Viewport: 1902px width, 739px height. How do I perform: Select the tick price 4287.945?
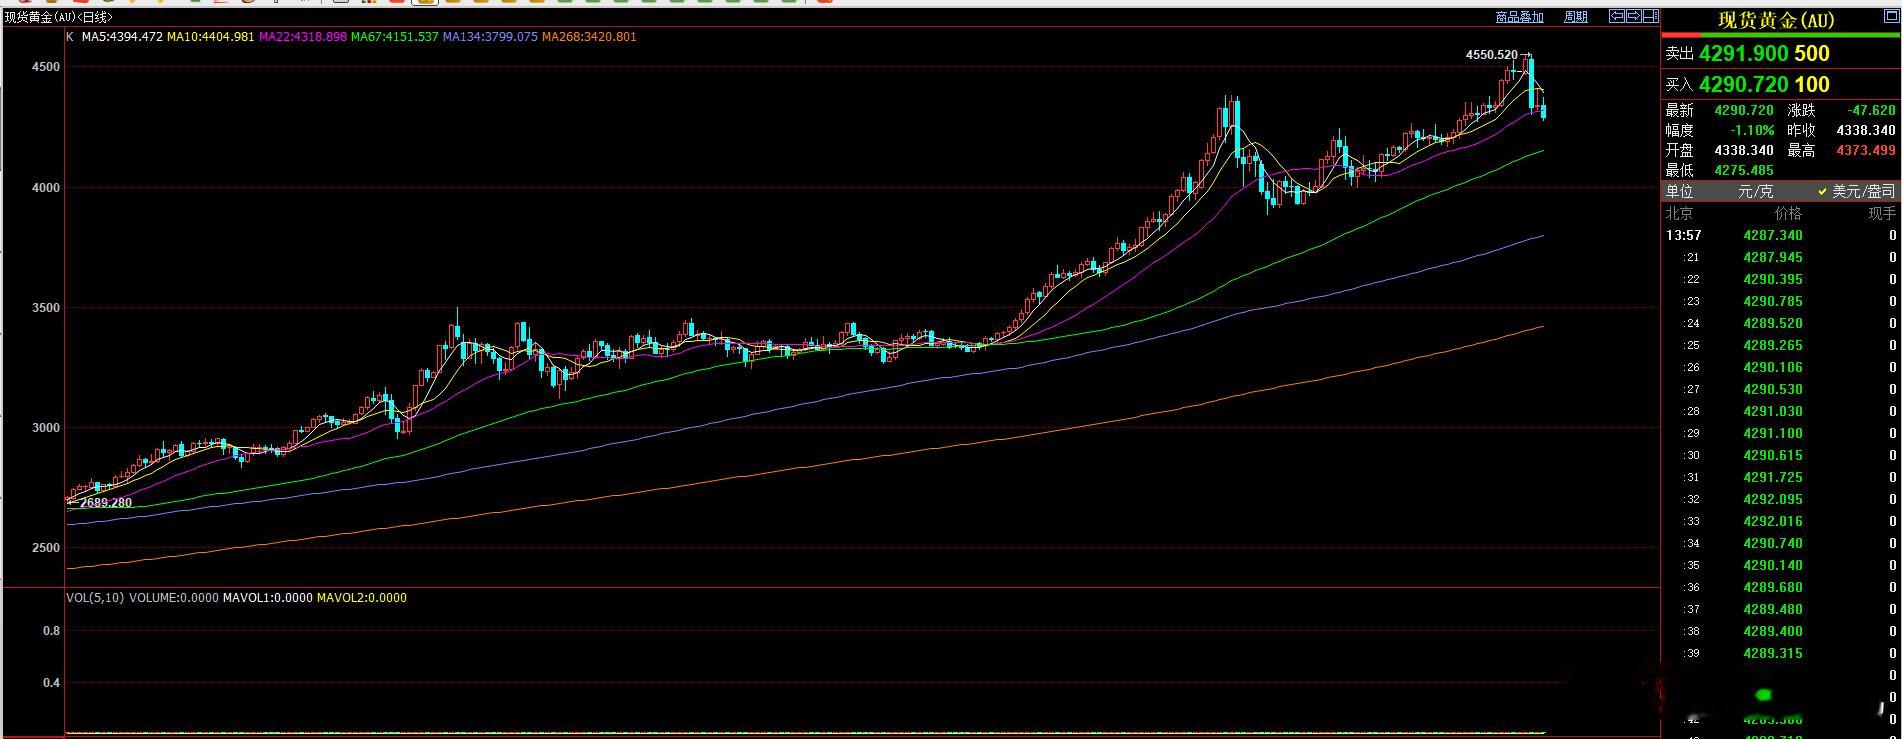(x=1773, y=258)
